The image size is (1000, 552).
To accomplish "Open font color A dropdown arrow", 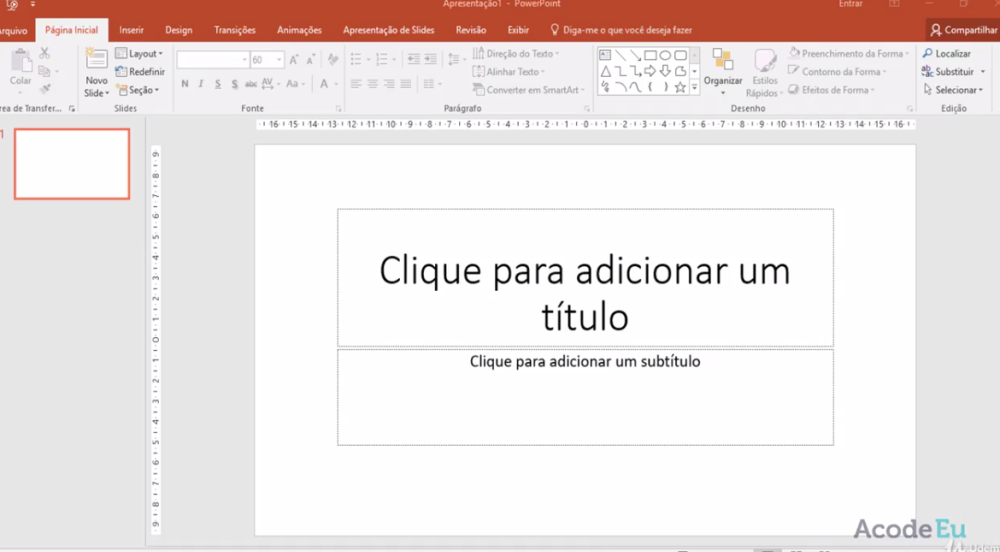I will point(336,84).
